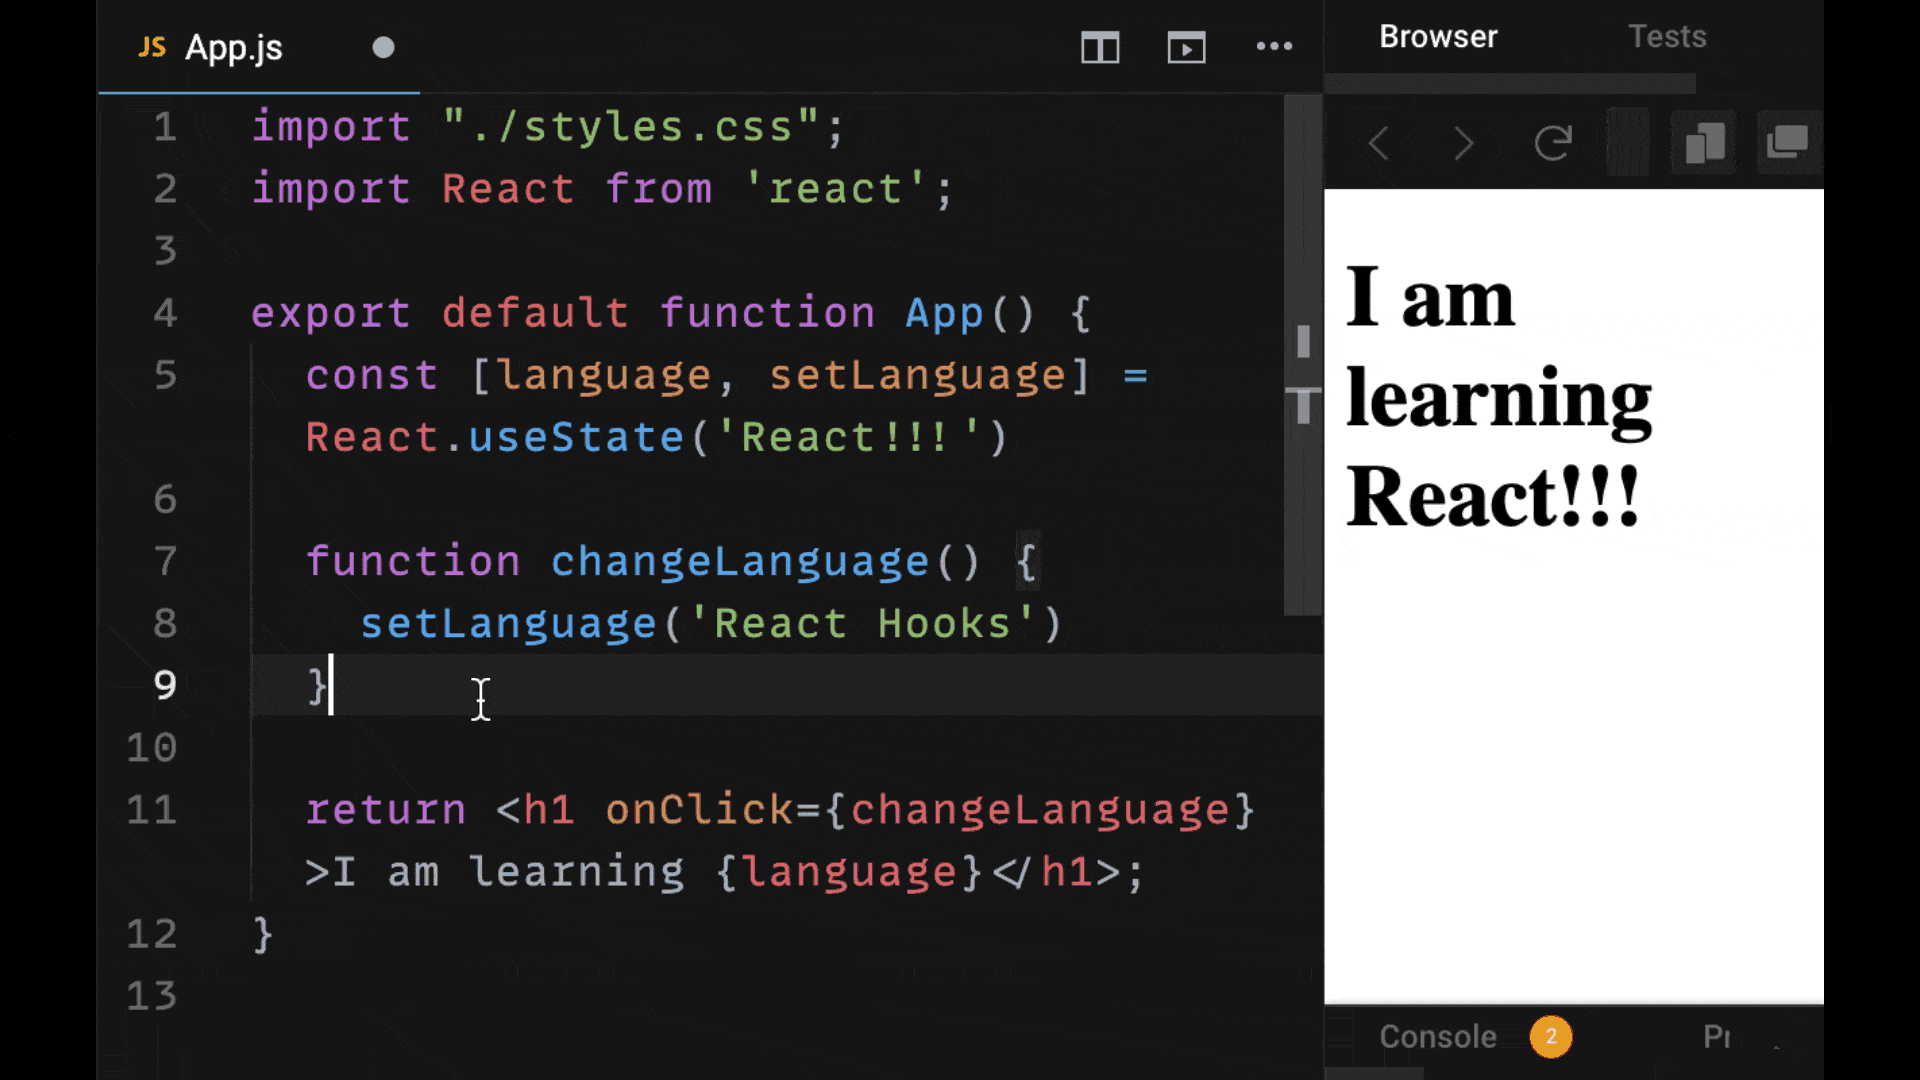Click 'setLanguage' in the destructured array

(x=918, y=376)
